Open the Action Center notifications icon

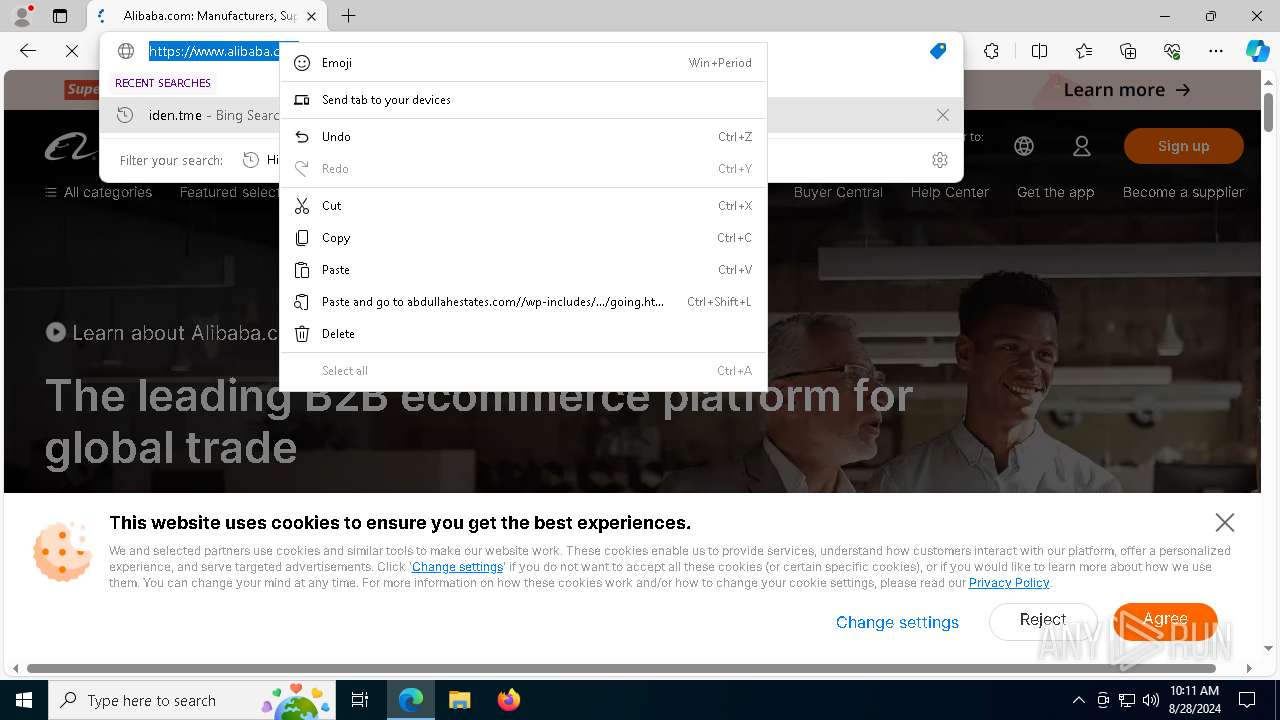[x=1247, y=700]
